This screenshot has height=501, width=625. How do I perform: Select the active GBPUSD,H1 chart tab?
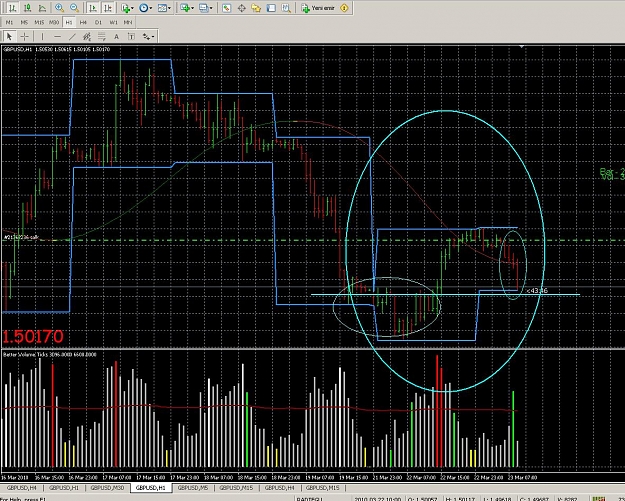click(150, 488)
